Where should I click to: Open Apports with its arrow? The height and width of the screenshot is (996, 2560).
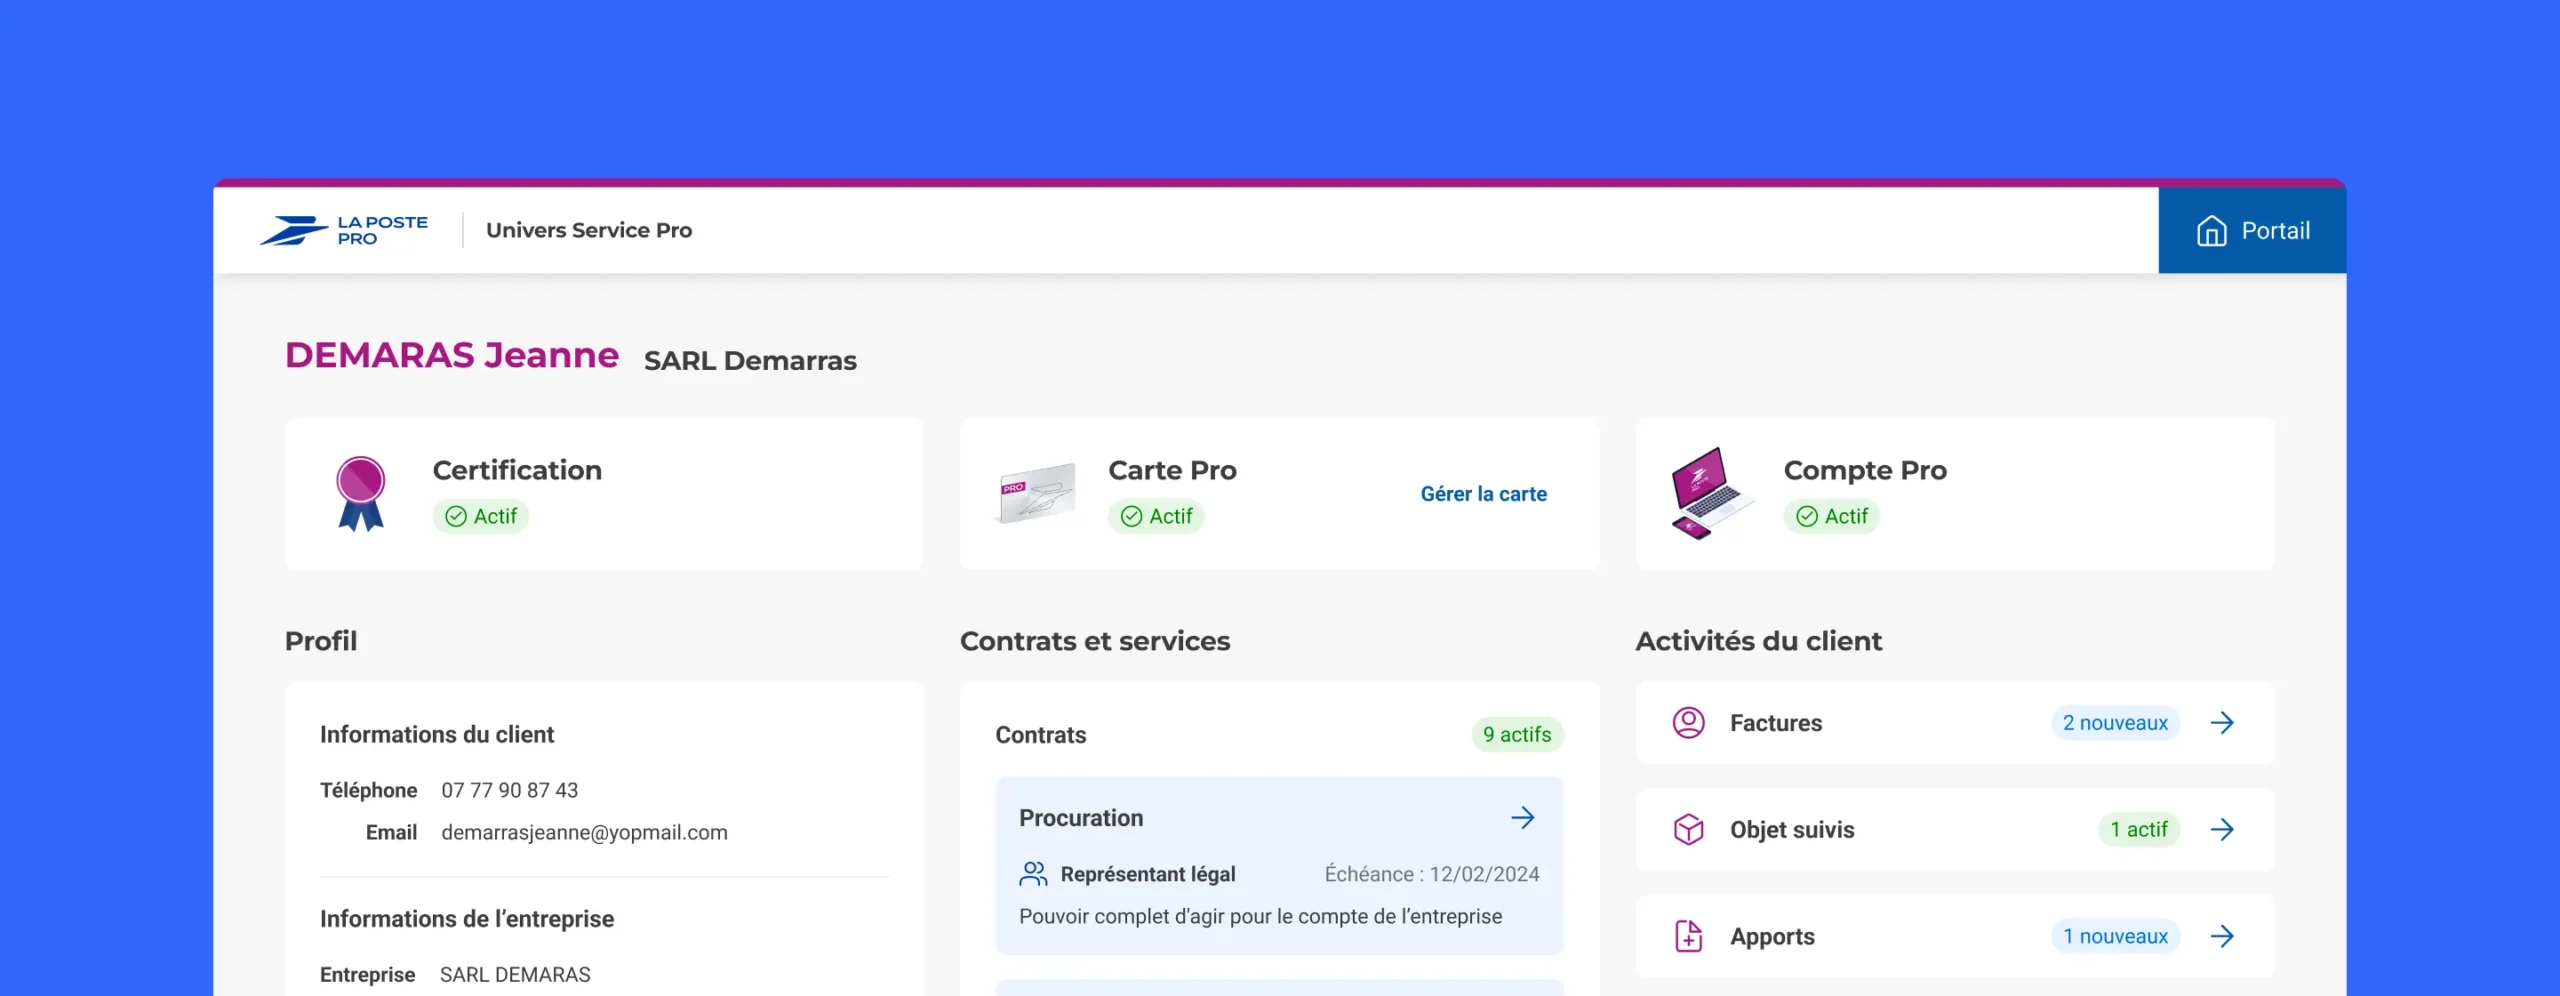point(2222,936)
